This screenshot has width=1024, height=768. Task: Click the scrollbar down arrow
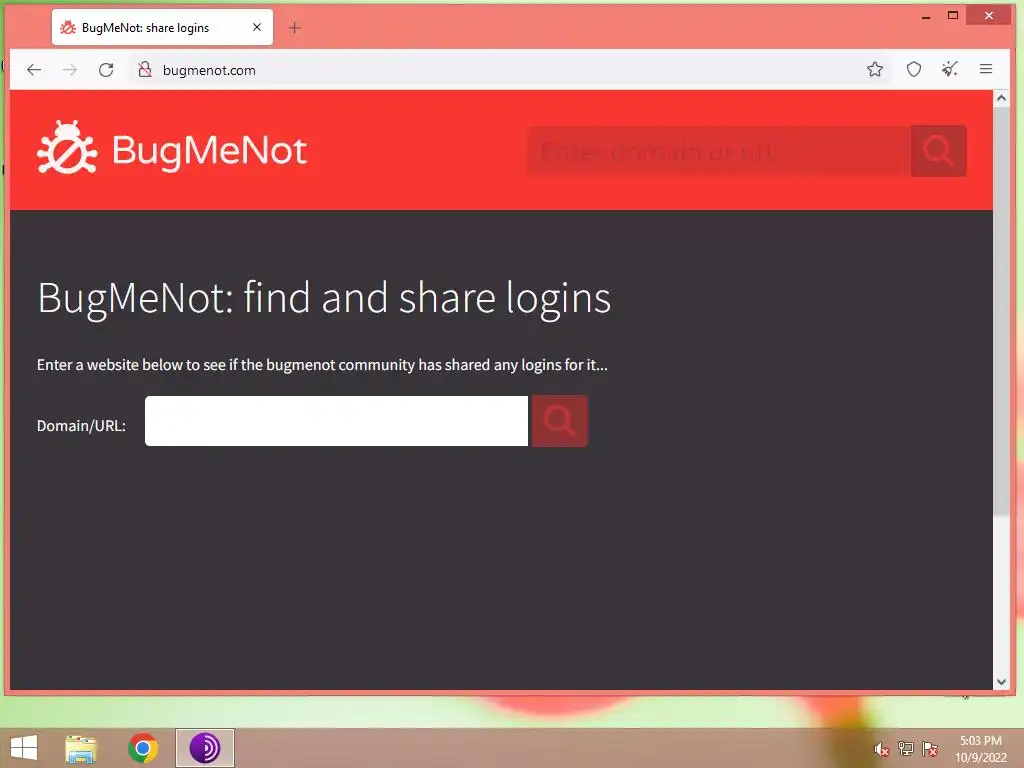pyautogui.click(x=1001, y=682)
